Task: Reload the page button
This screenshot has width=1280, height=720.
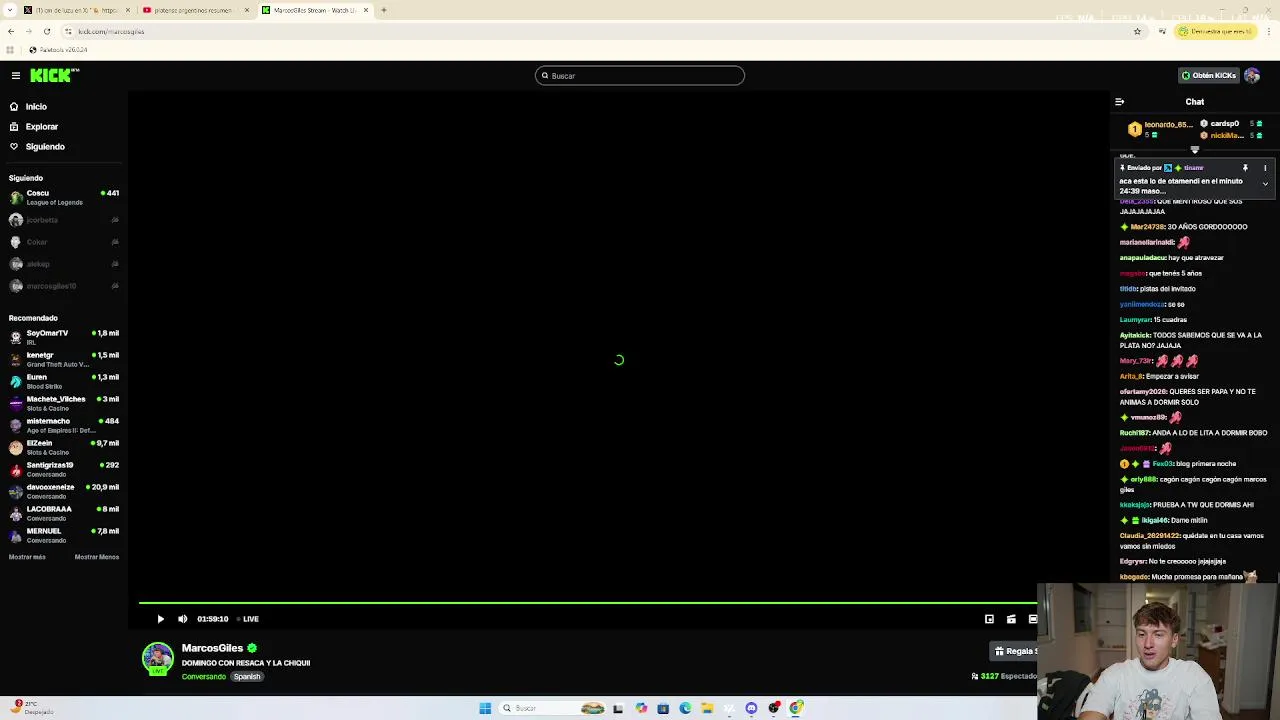Action: click(x=46, y=31)
